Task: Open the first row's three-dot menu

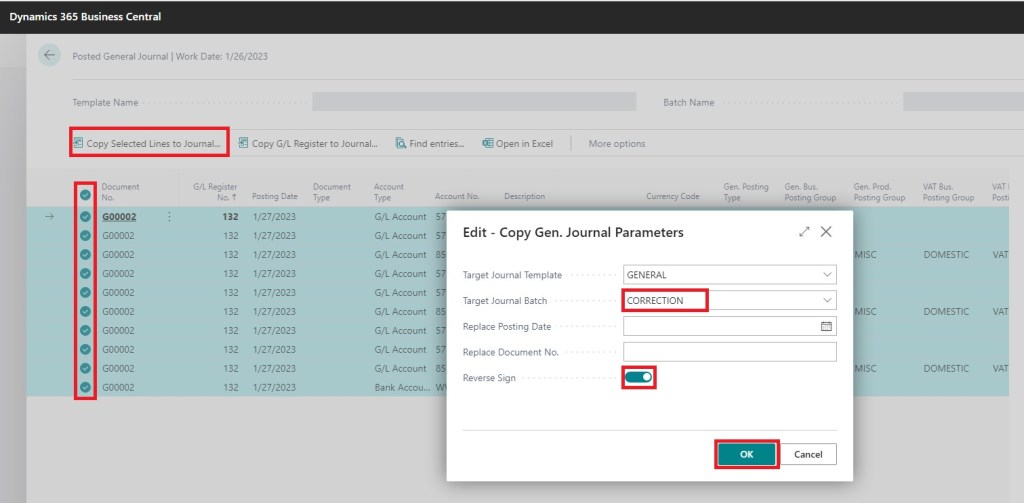Action: [168, 216]
